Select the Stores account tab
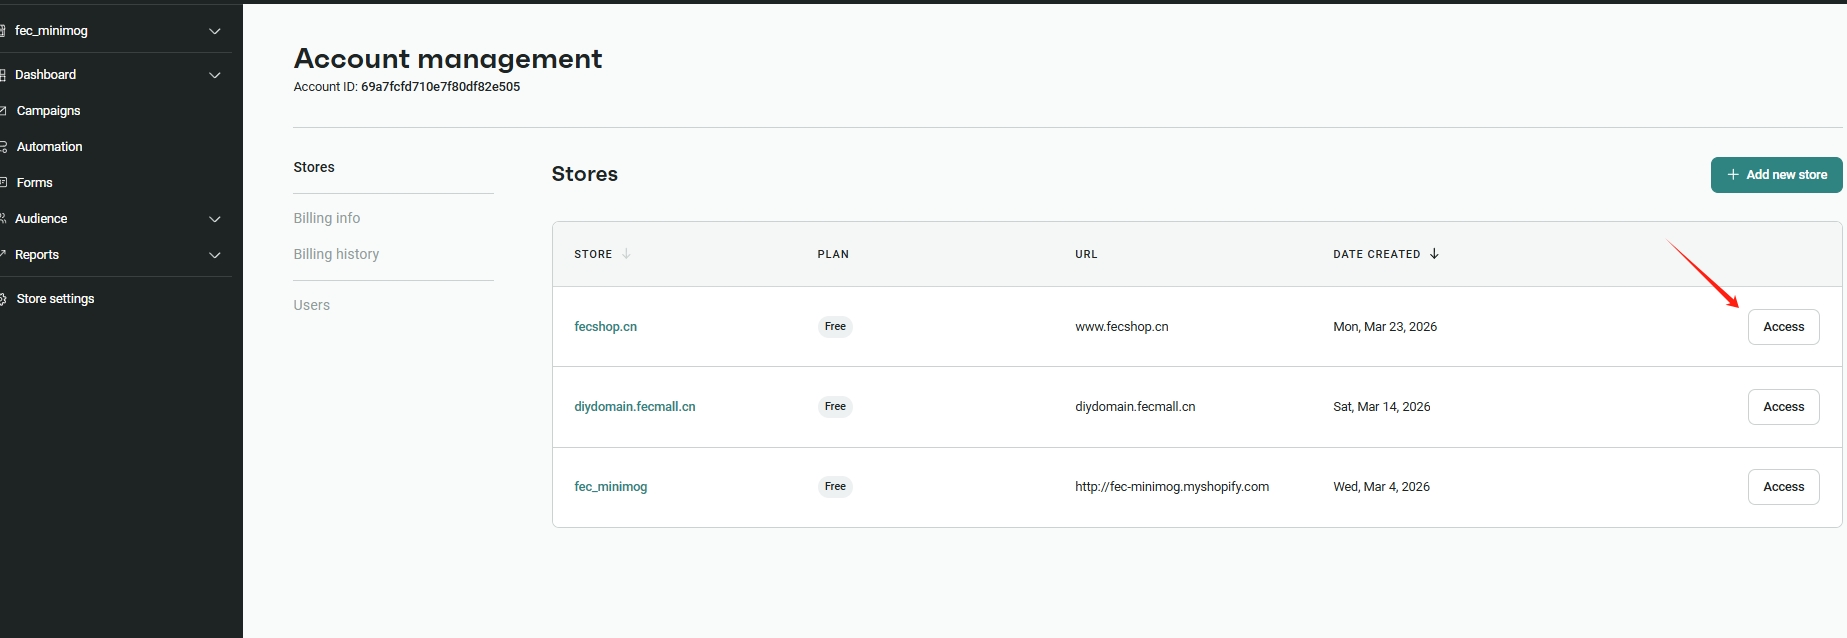The image size is (1847, 638). click(314, 167)
